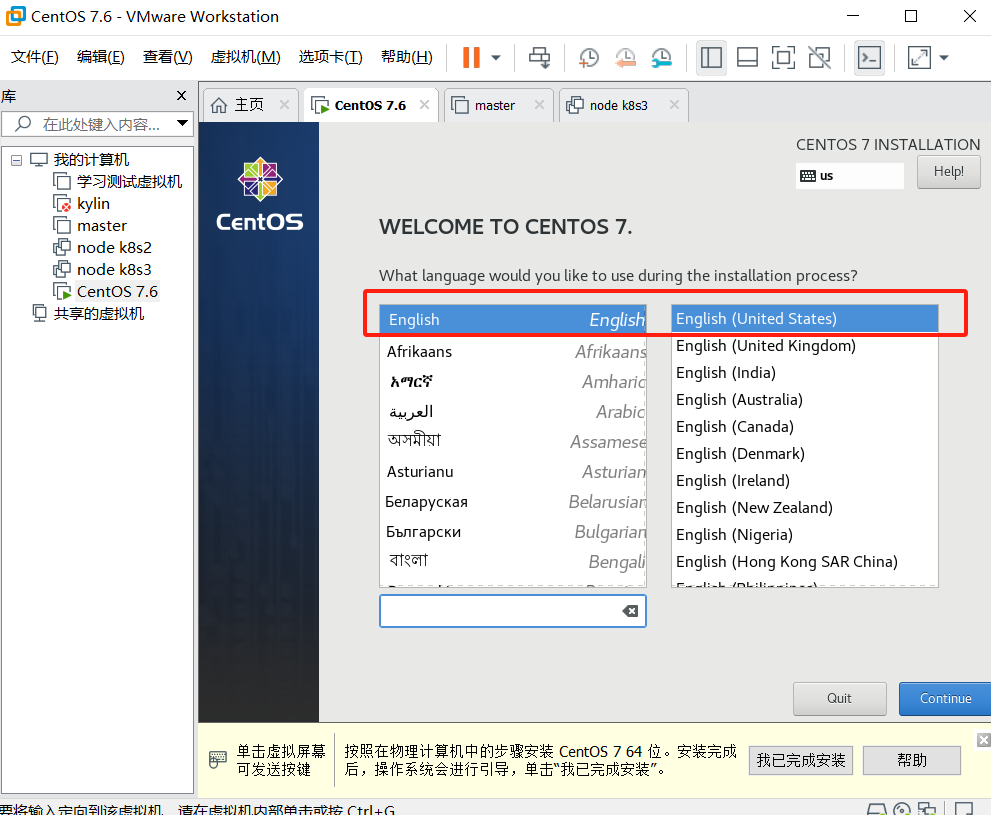Open the power options dropdown arrow

point(496,57)
